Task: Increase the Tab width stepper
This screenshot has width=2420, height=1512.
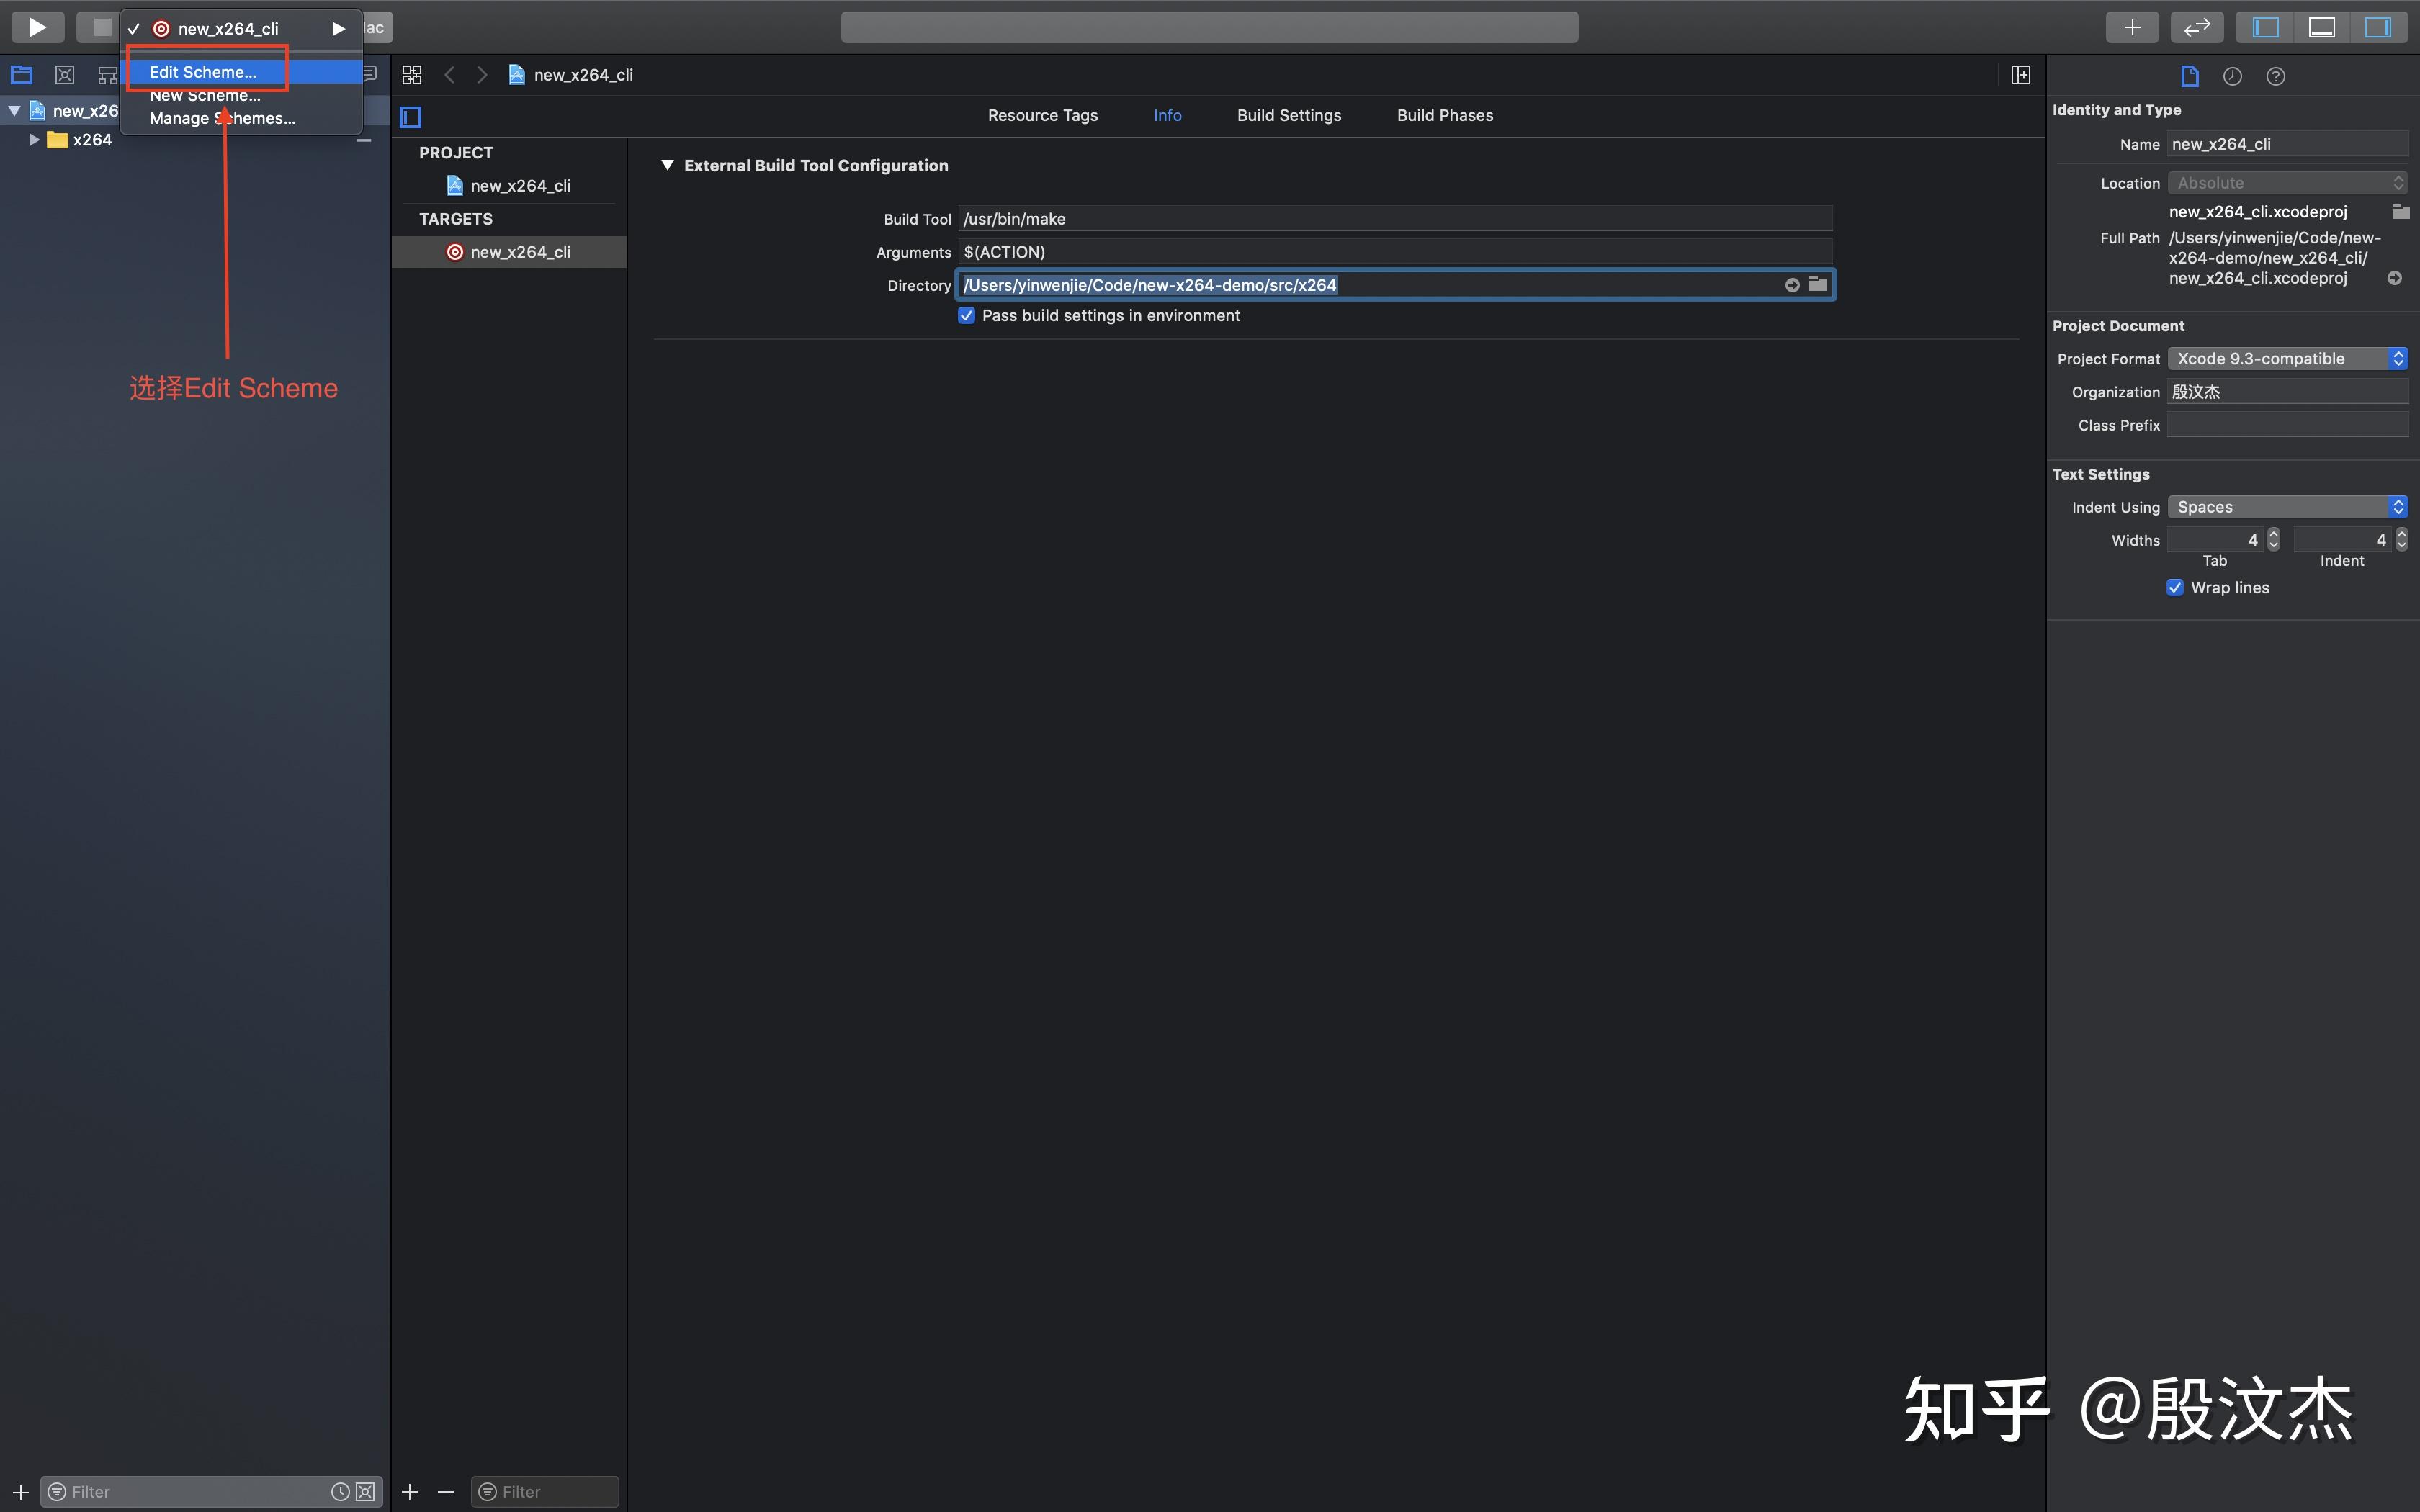Action: click(2273, 534)
